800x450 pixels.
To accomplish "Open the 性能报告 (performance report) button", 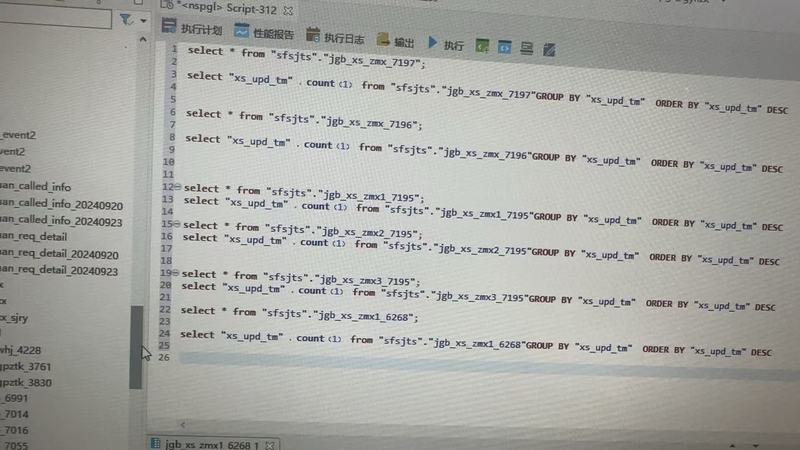I will [x=264, y=33].
